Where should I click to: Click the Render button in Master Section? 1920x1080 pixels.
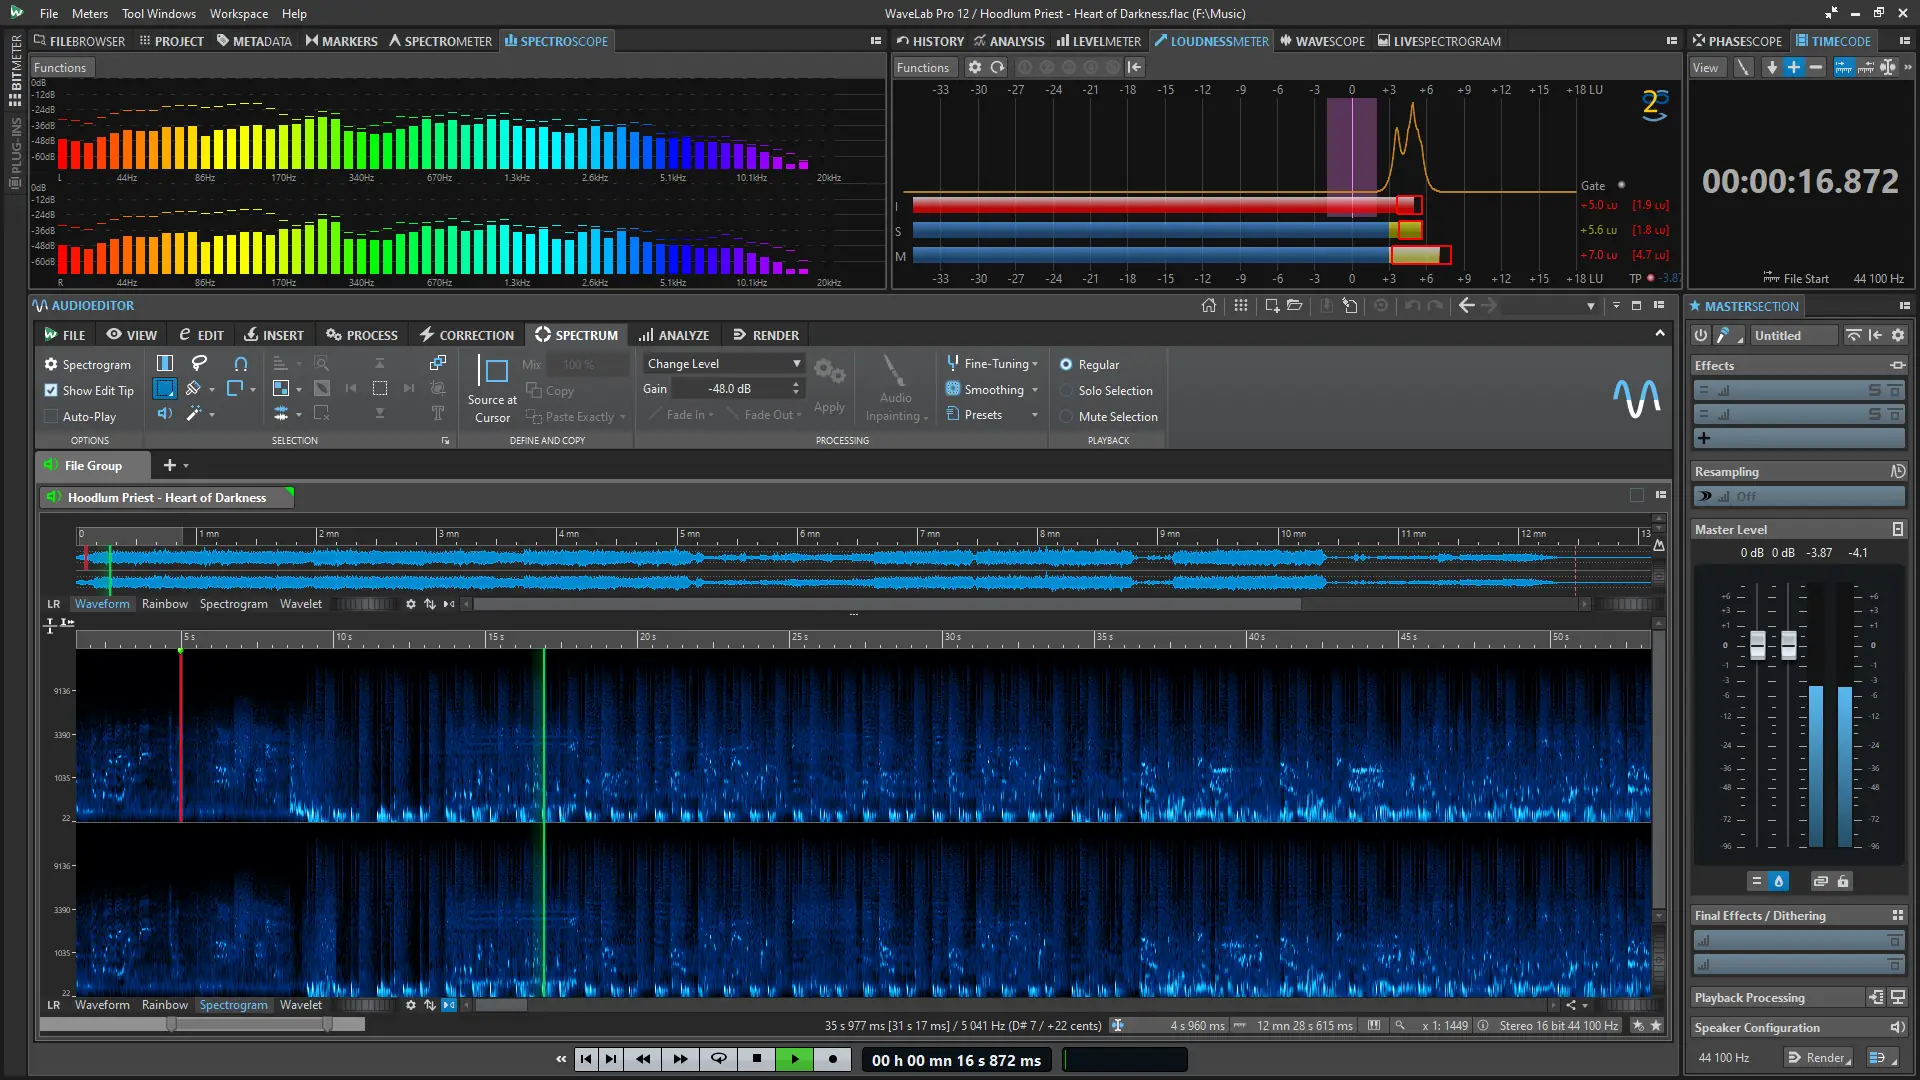coord(1818,1058)
